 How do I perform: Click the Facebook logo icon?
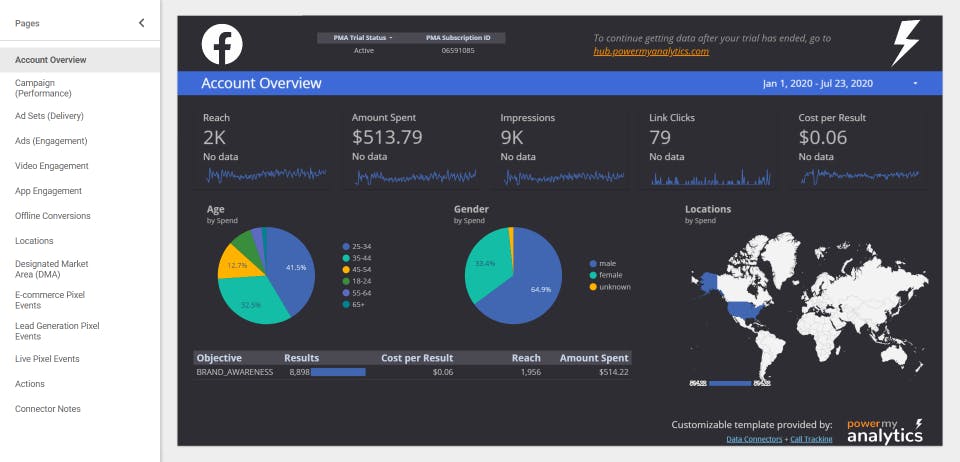click(x=222, y=44)
